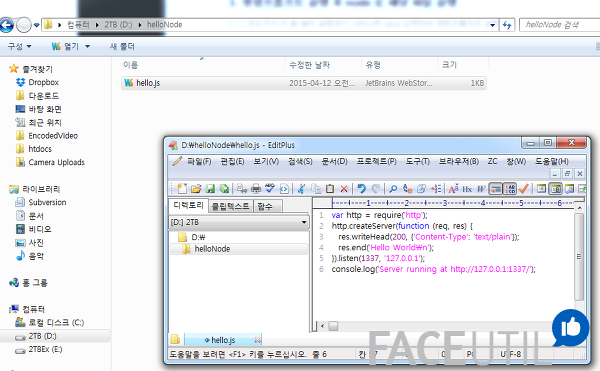Open the 보기(V) menu

point(266,161)
